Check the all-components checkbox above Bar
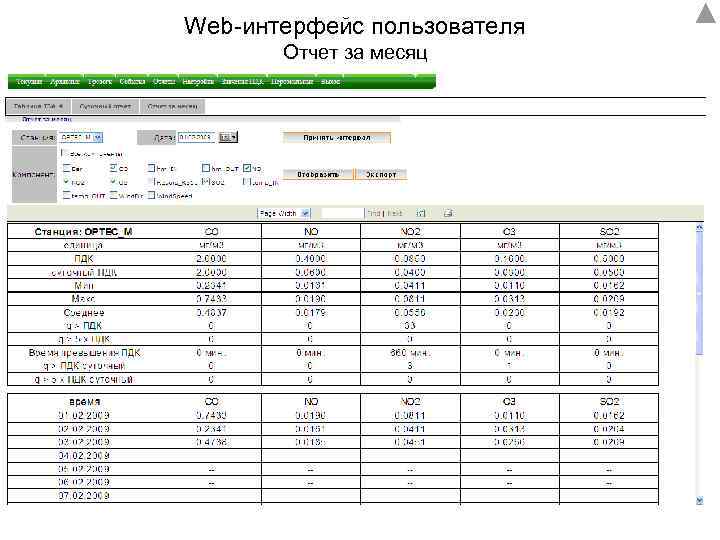 tap(64, 153)
